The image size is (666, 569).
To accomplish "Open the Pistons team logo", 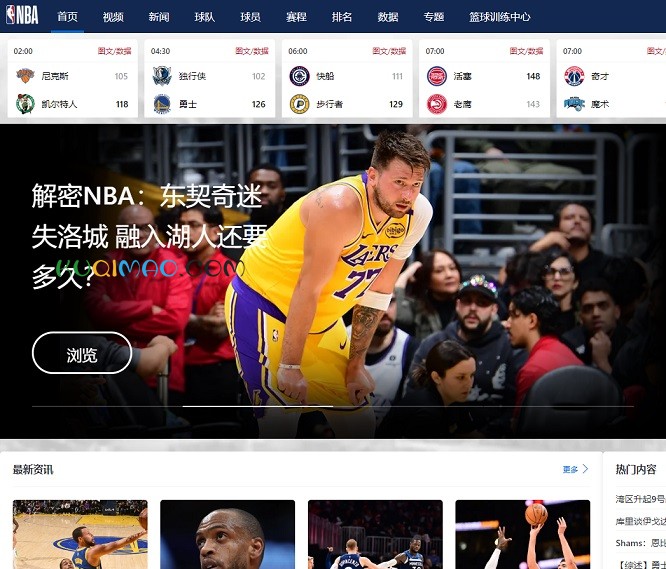I will (437, 76).
